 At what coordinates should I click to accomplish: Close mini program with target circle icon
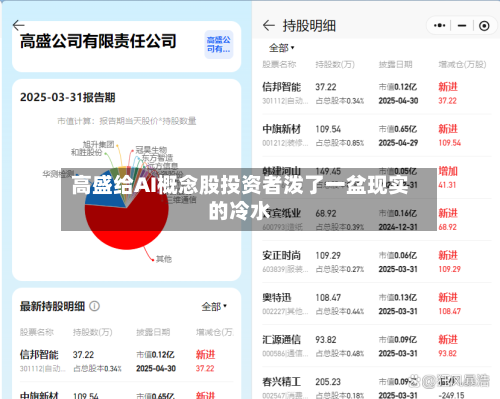tap(484, 26)
